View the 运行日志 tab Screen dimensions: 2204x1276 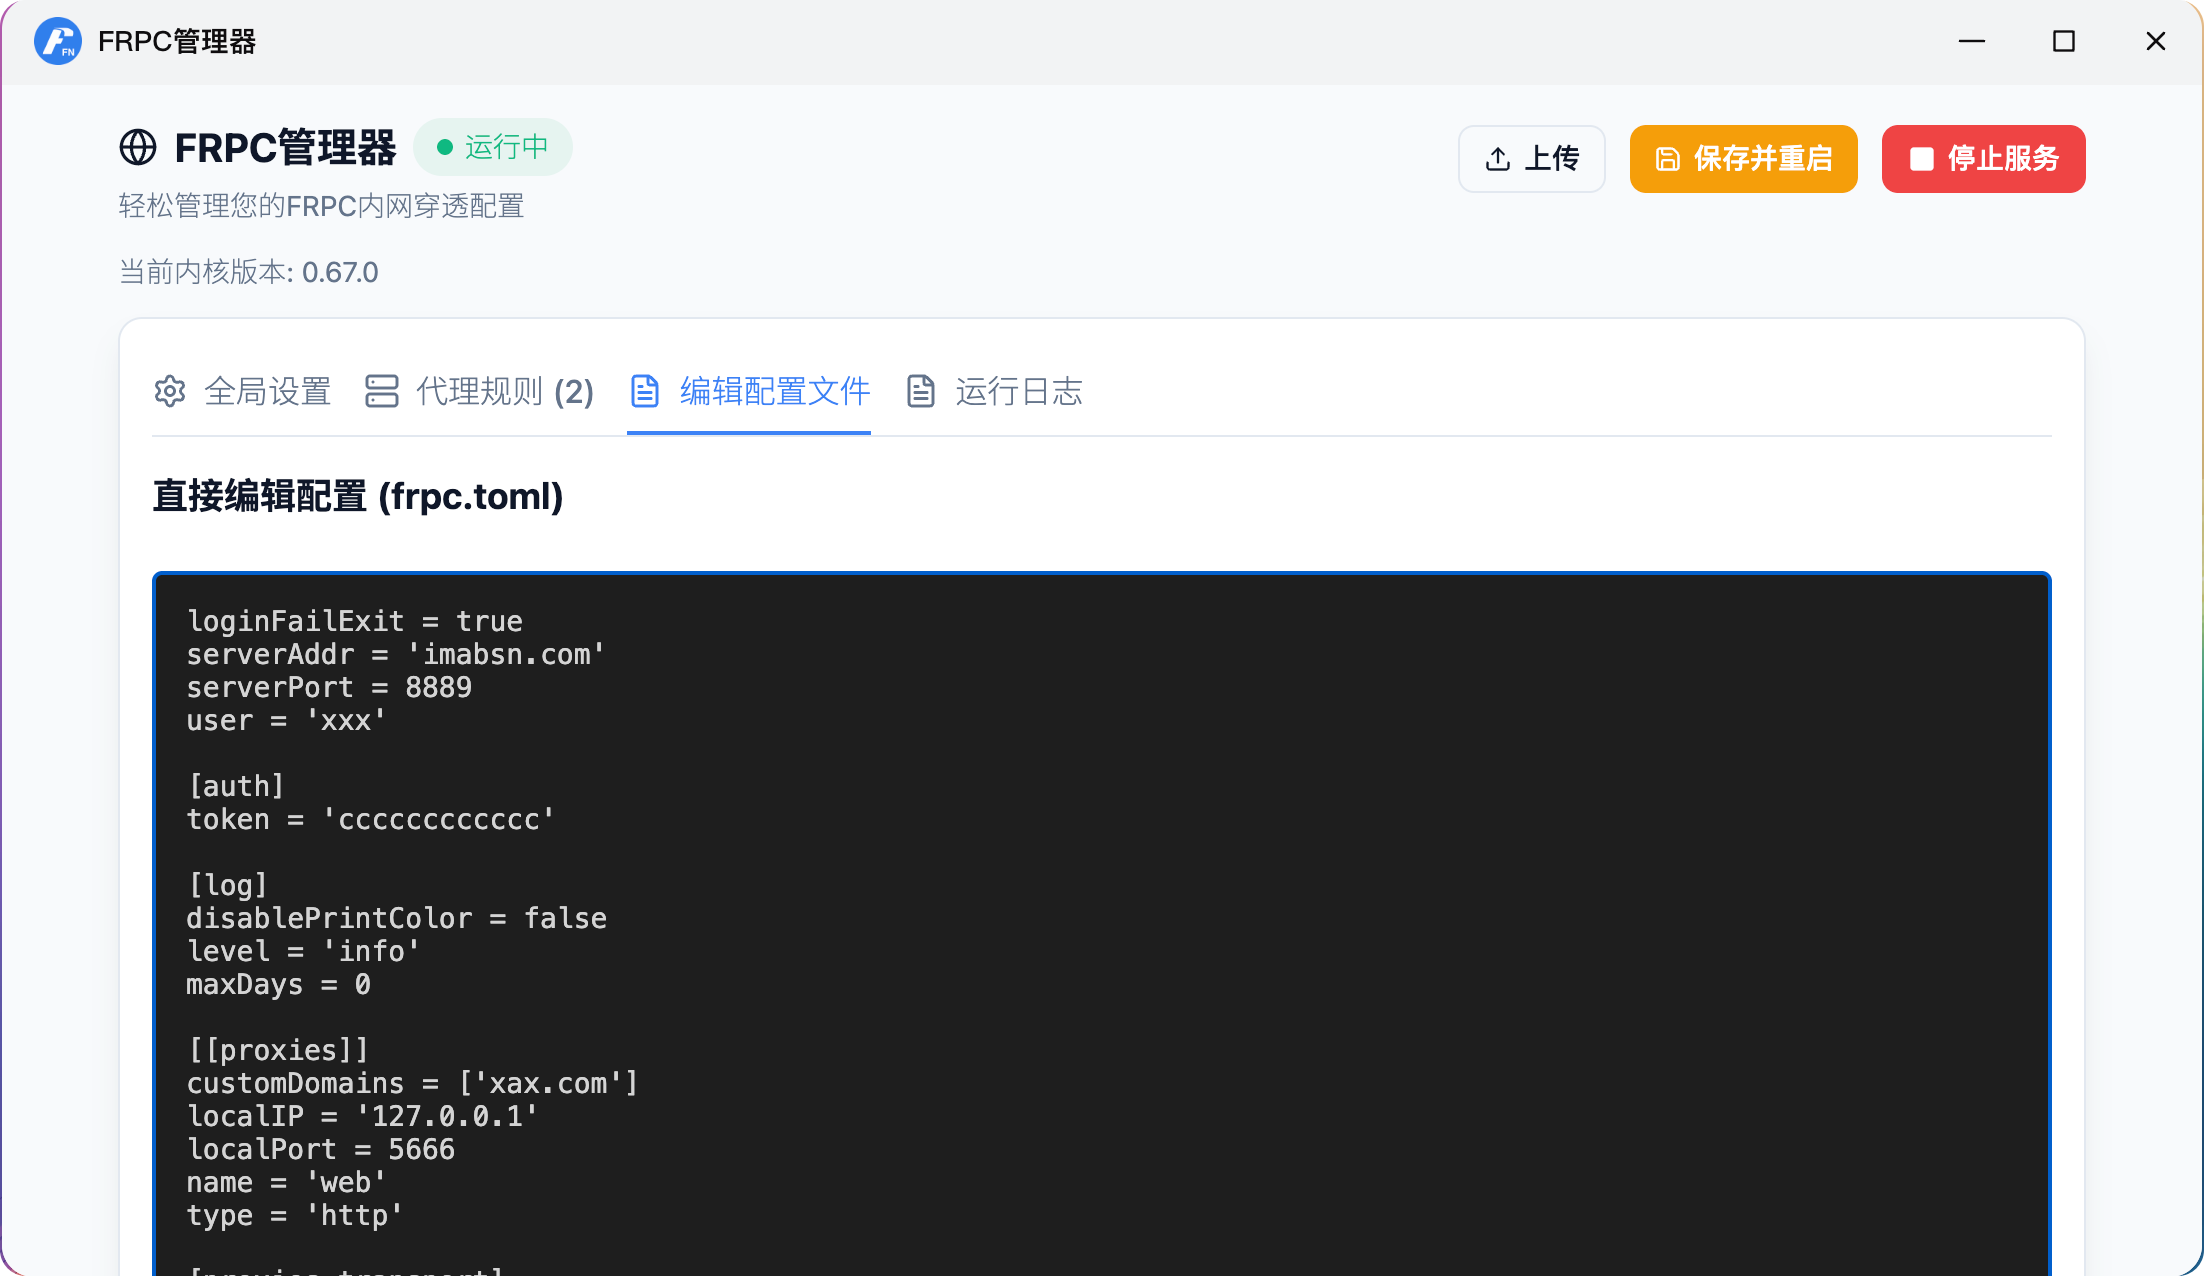pyautogui.click(x=1018, y=391)
